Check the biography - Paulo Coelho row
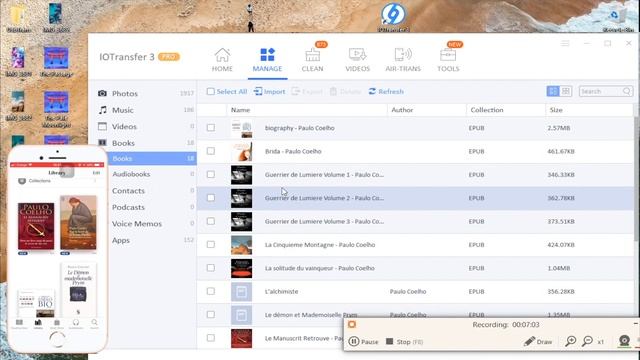The height and width of the screenshot is (360, 640). pos(211,128)
